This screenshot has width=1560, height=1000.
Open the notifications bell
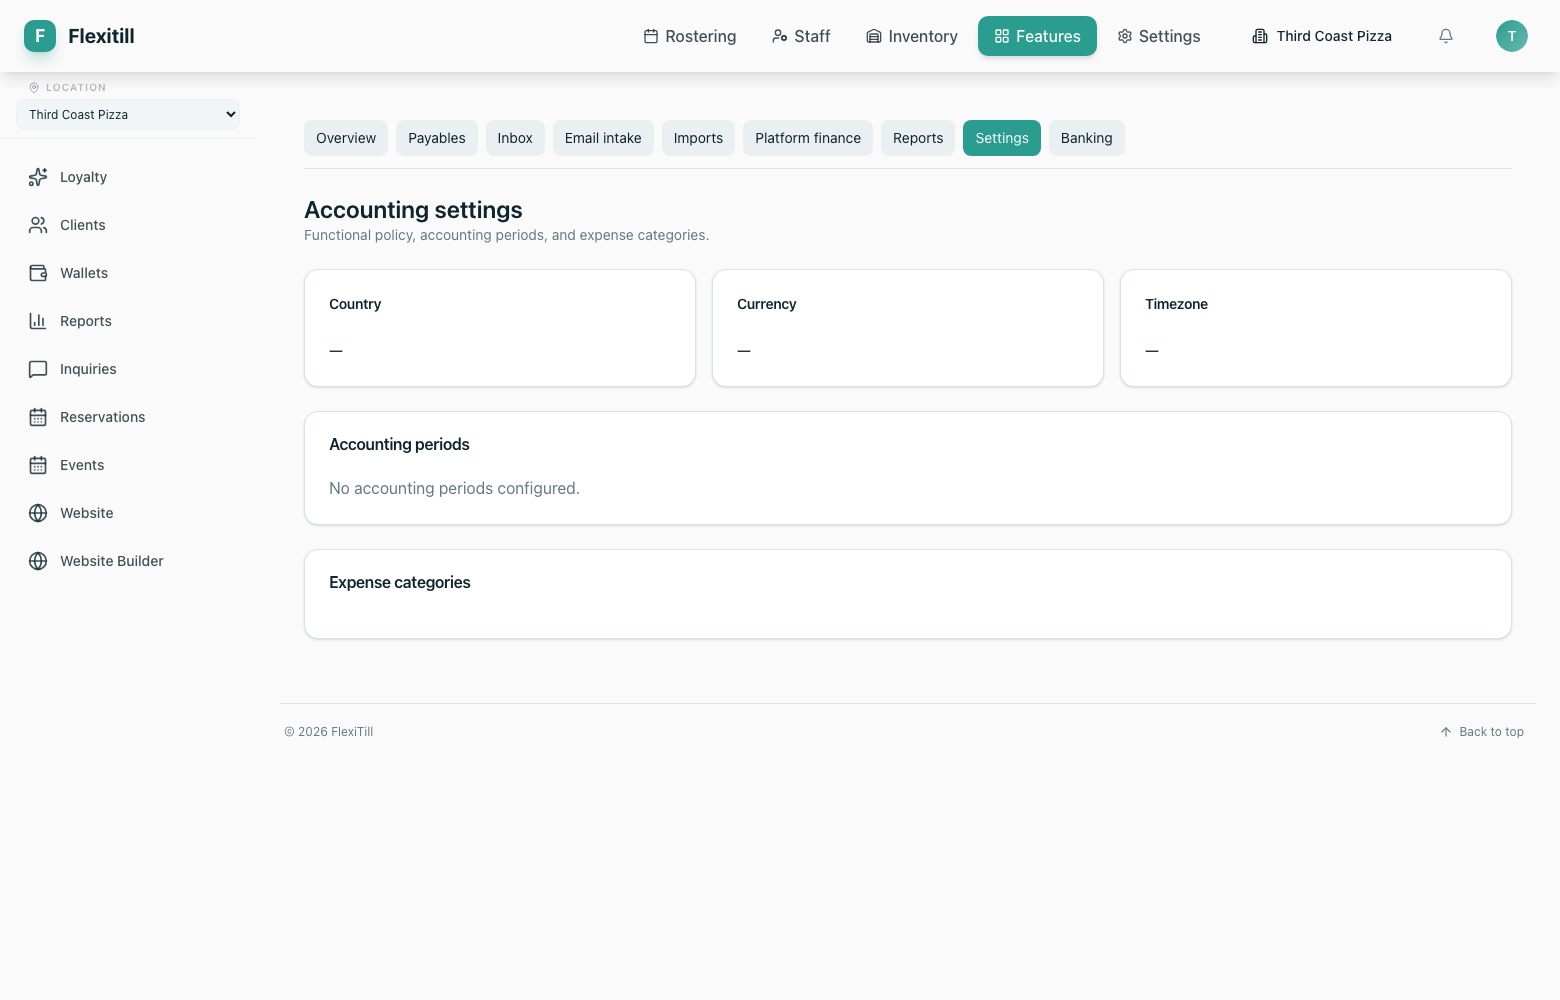pyautogui.click(x=1446, y=36)
